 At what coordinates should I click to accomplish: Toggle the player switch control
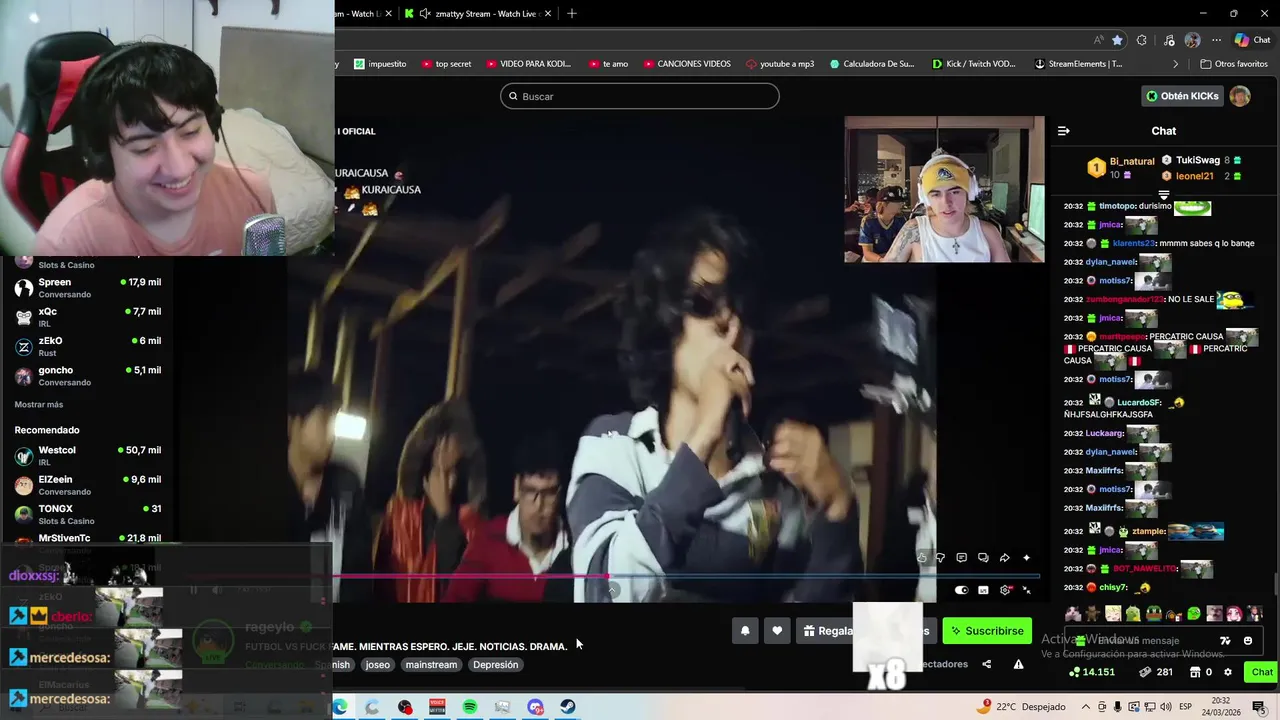click(962, 590)
